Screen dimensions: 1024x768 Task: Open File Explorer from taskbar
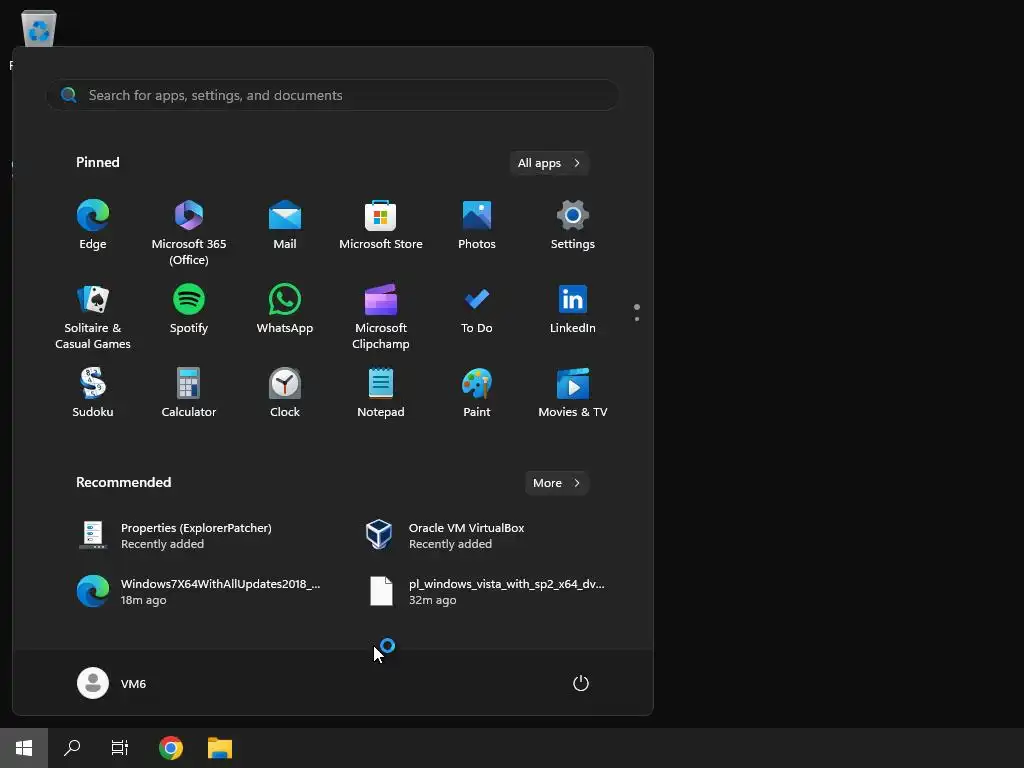point(220,748)
